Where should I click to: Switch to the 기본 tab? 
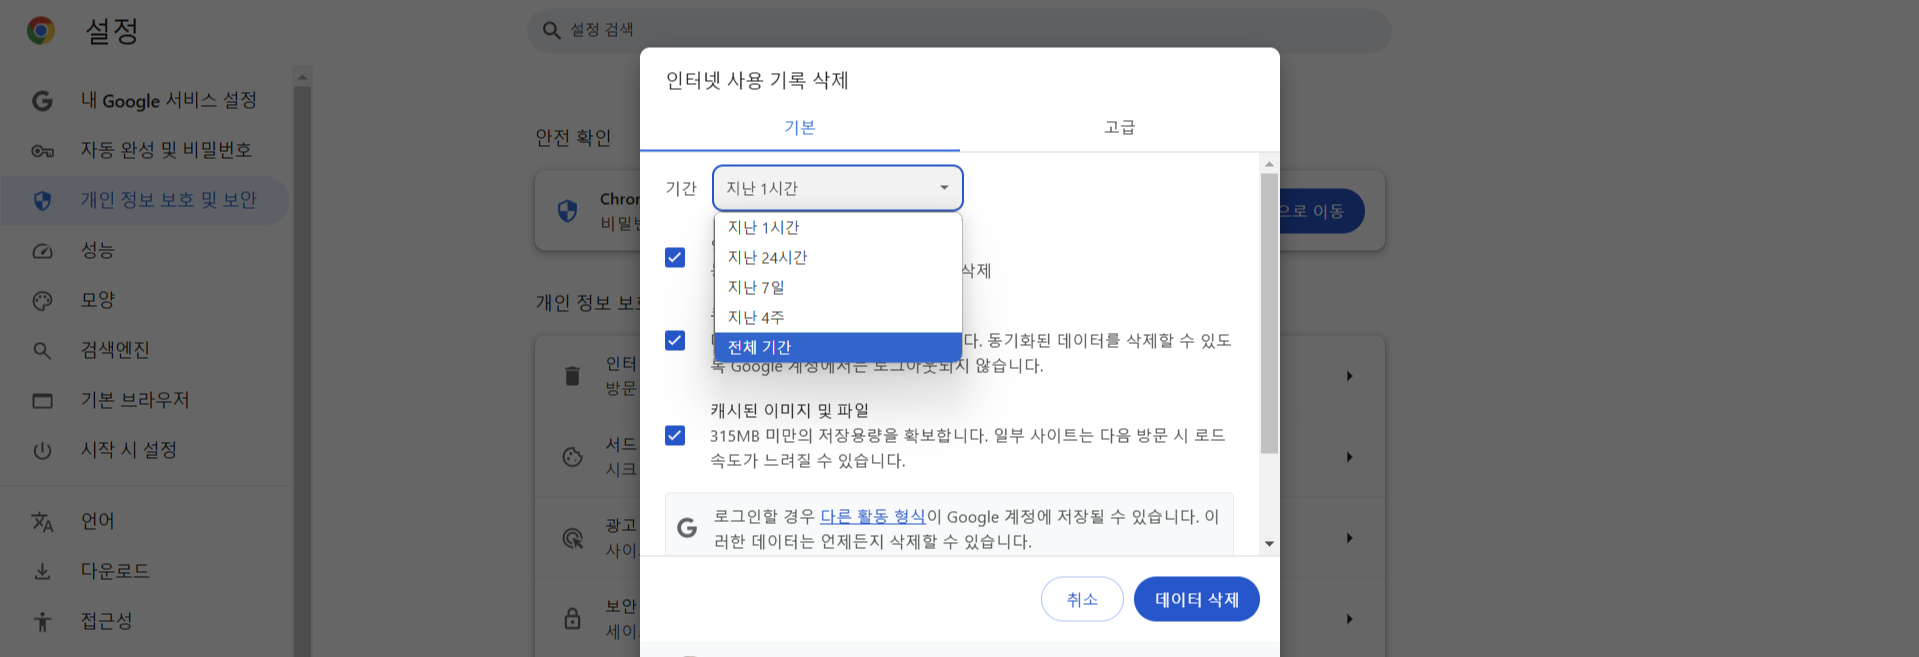tap(800, 128)
